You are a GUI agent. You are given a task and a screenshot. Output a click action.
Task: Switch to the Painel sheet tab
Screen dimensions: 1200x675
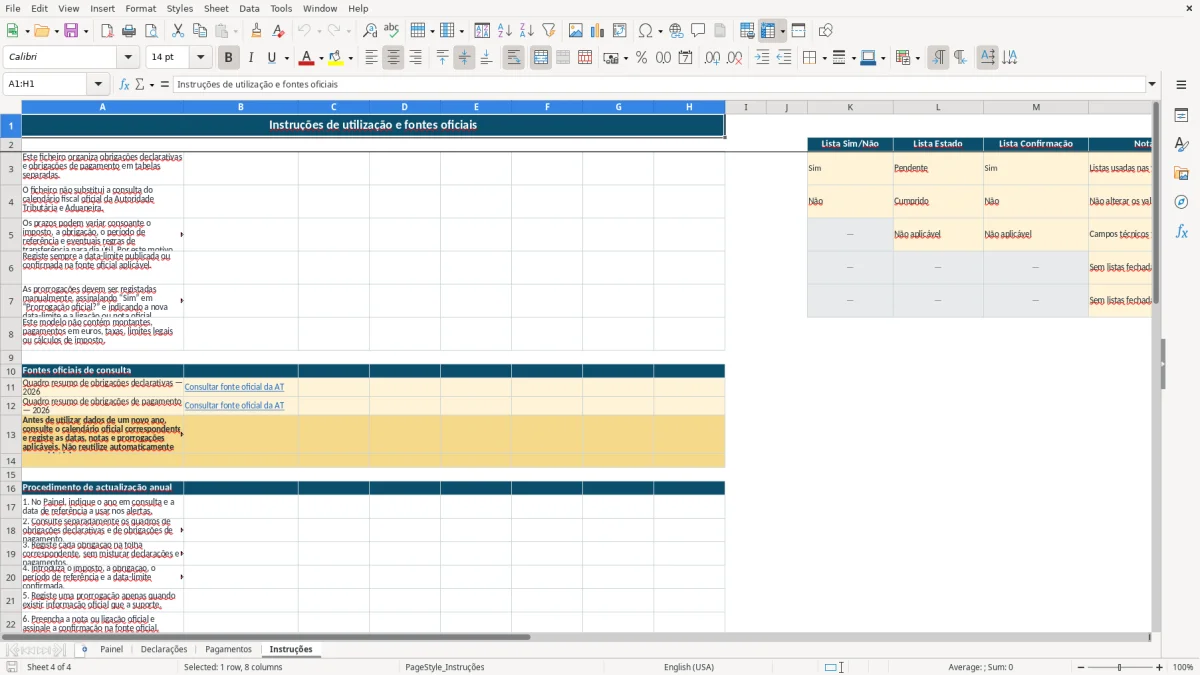pos(111,649)
